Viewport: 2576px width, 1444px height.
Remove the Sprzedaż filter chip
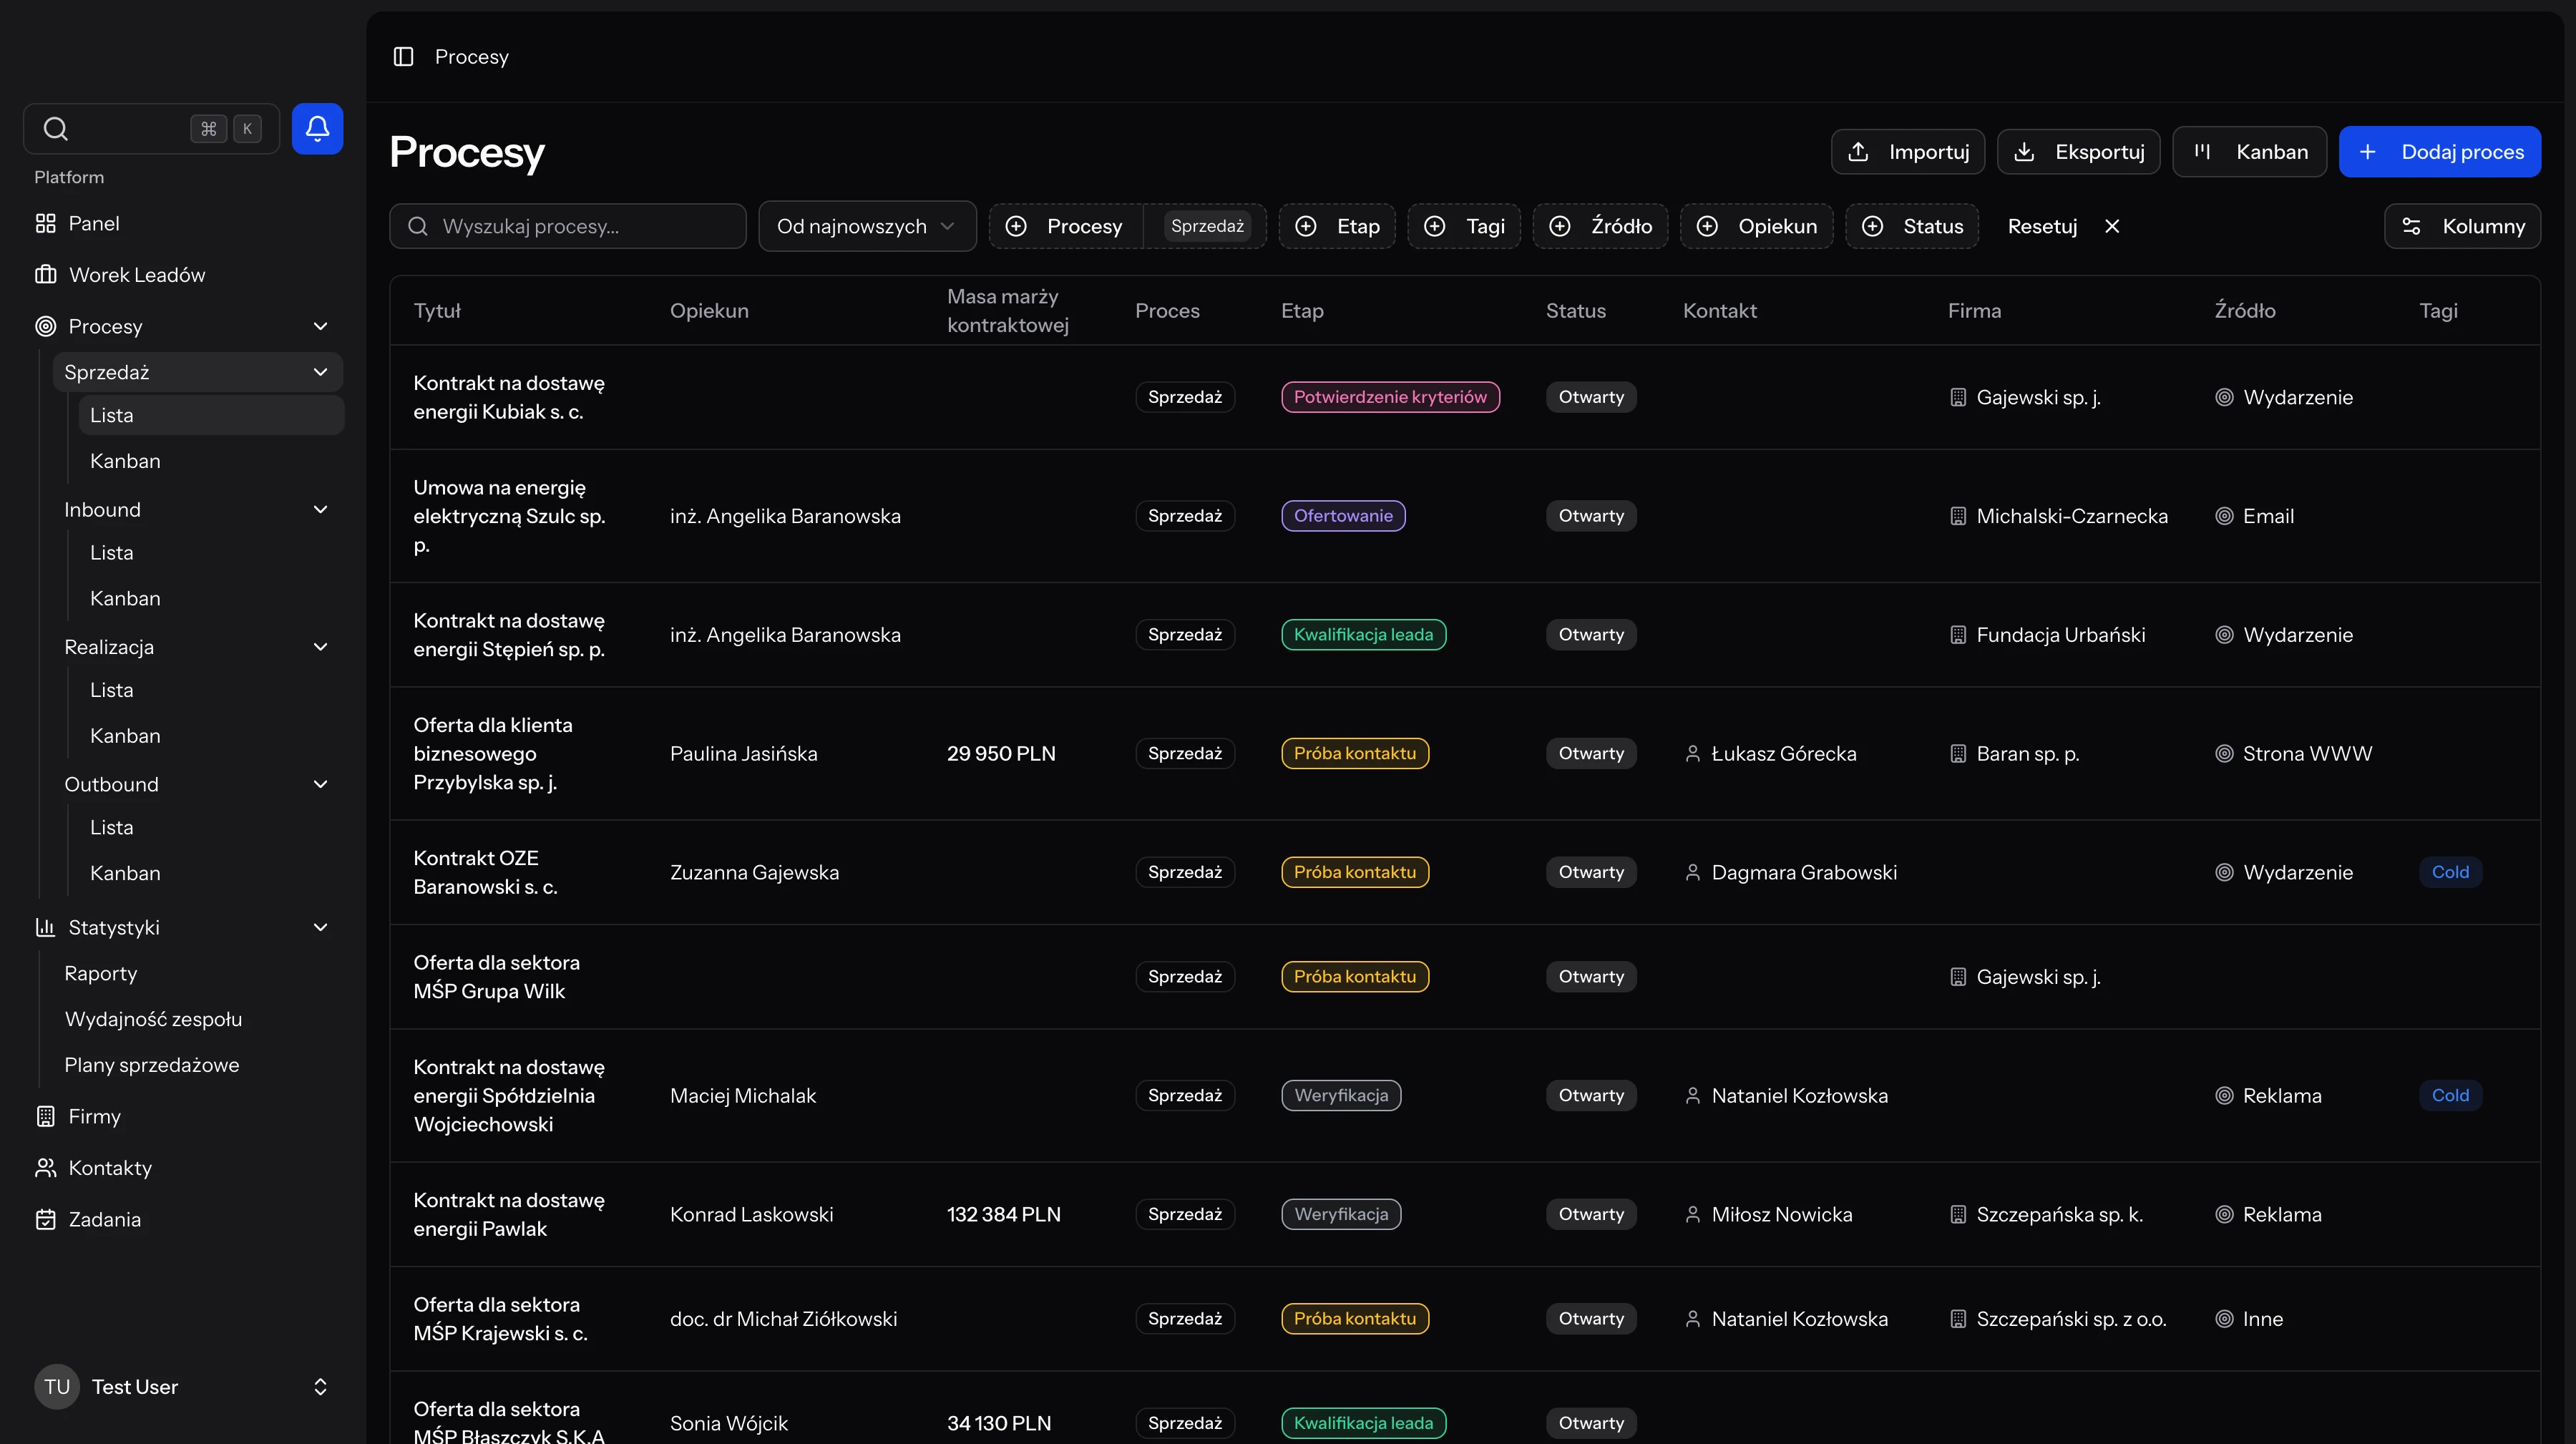click(x=1207, y=225)
